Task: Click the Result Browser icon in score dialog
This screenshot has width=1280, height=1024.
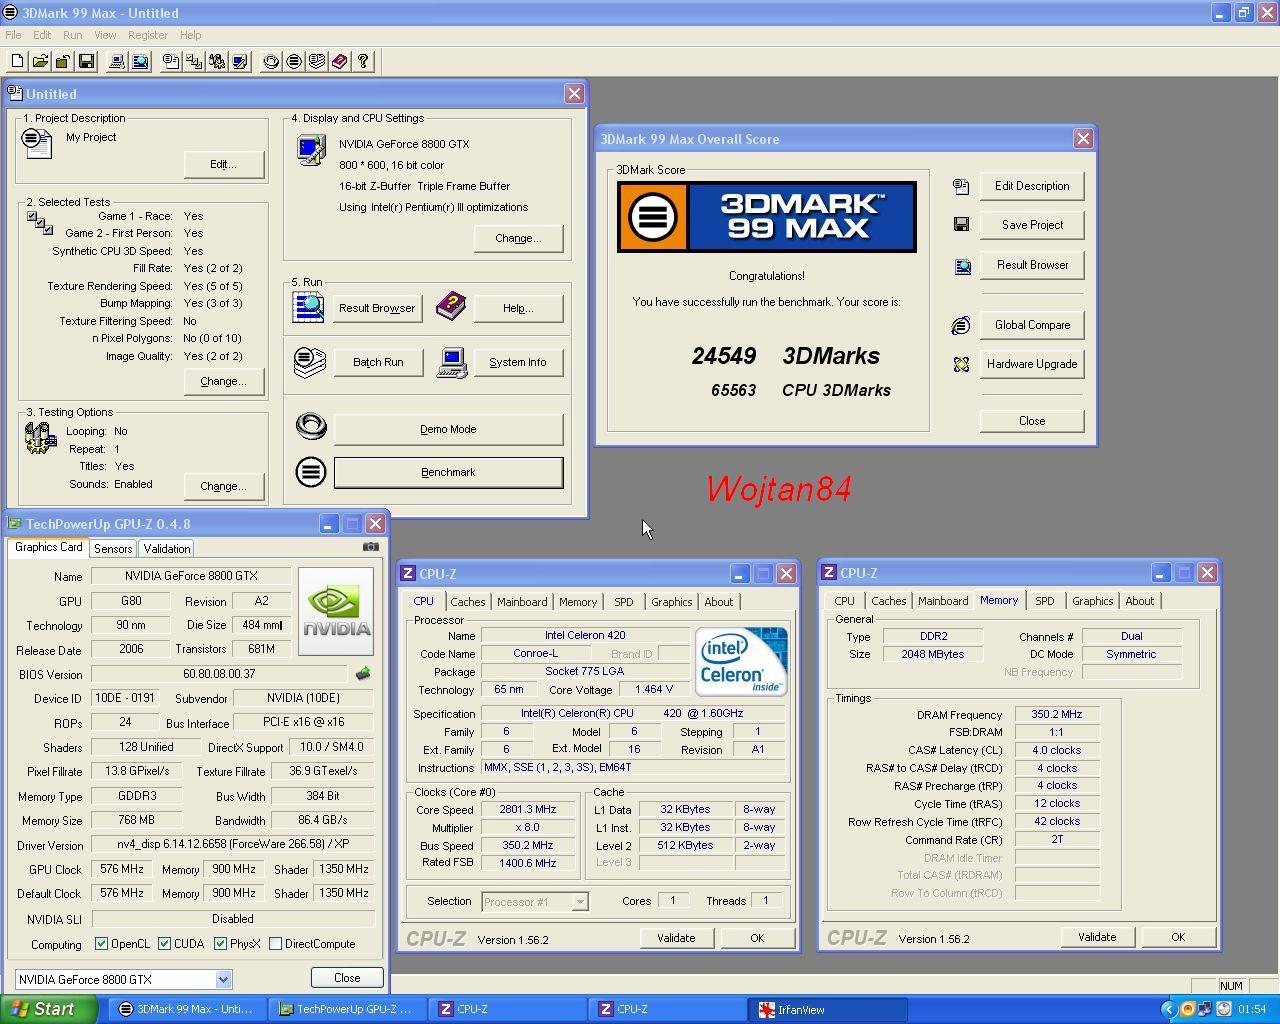Action: pos(962,266)
